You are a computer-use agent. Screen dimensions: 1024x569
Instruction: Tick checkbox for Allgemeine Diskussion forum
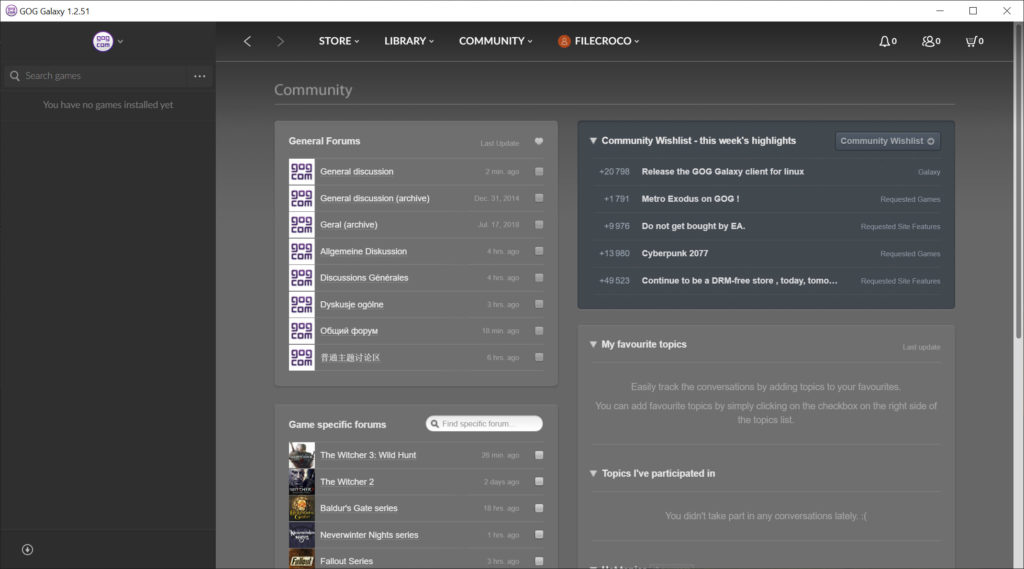click(539, 251)
